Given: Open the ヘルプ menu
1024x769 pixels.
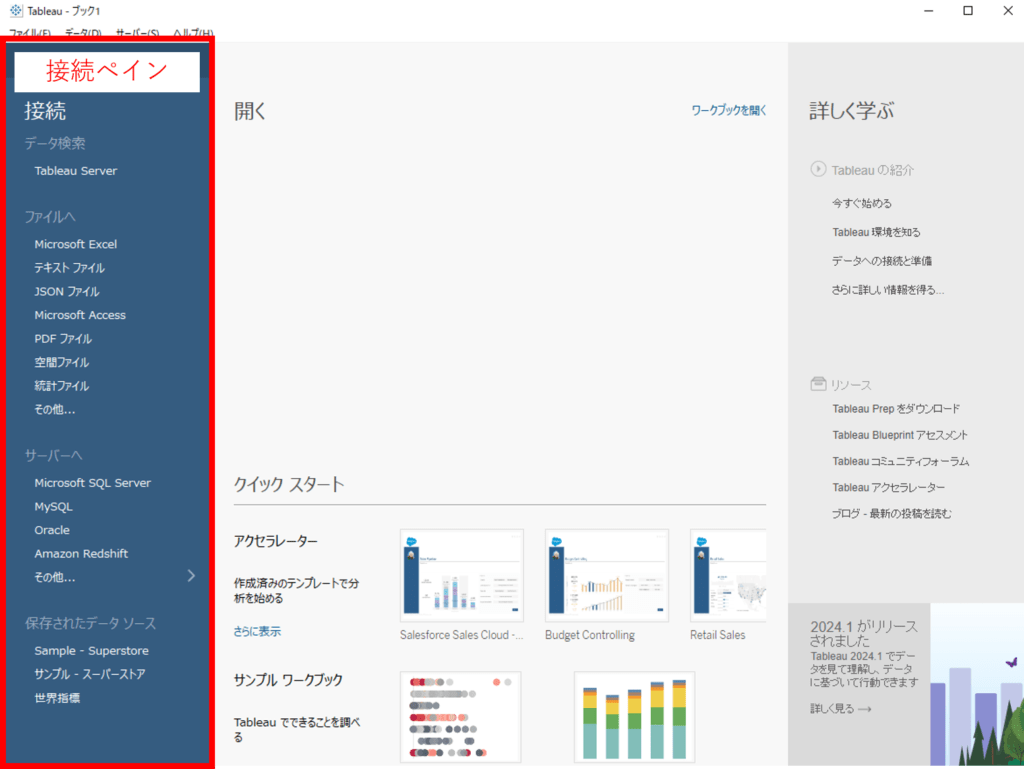Looking at the screenshot, I should (193, 34).
